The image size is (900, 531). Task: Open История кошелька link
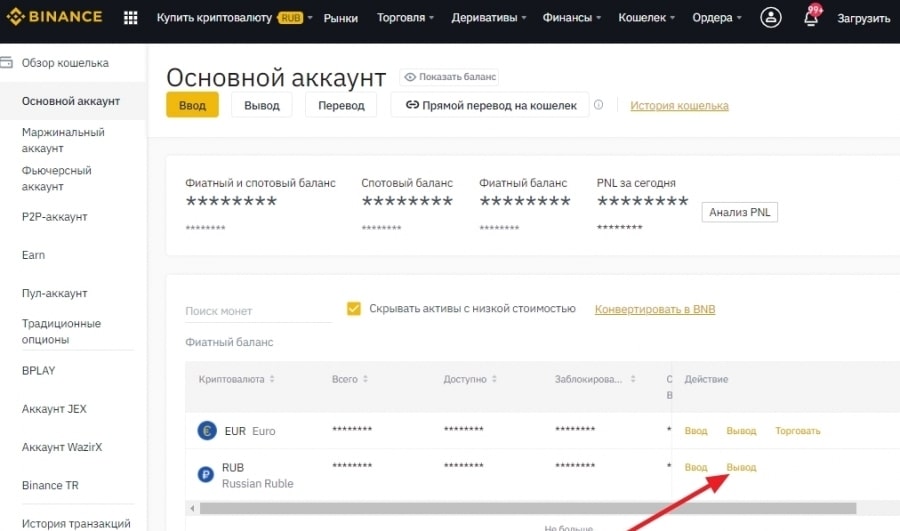(x=679, y=106)
